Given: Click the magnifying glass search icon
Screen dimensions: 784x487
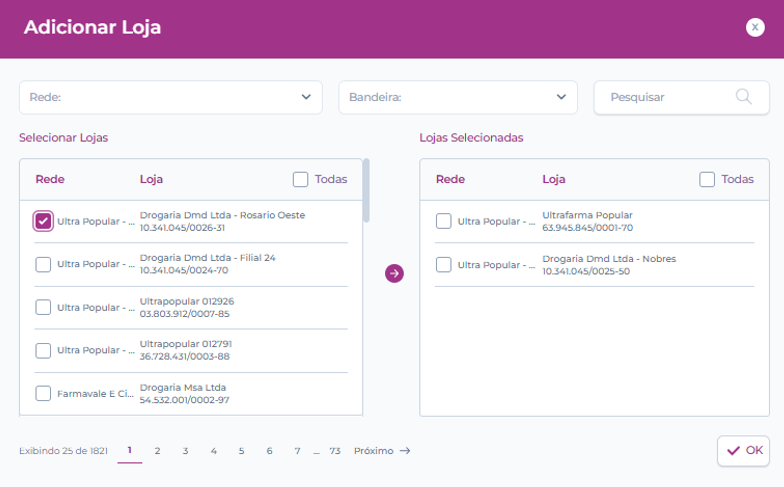Looking at the screenshot, I should click(x=743, y=97).
